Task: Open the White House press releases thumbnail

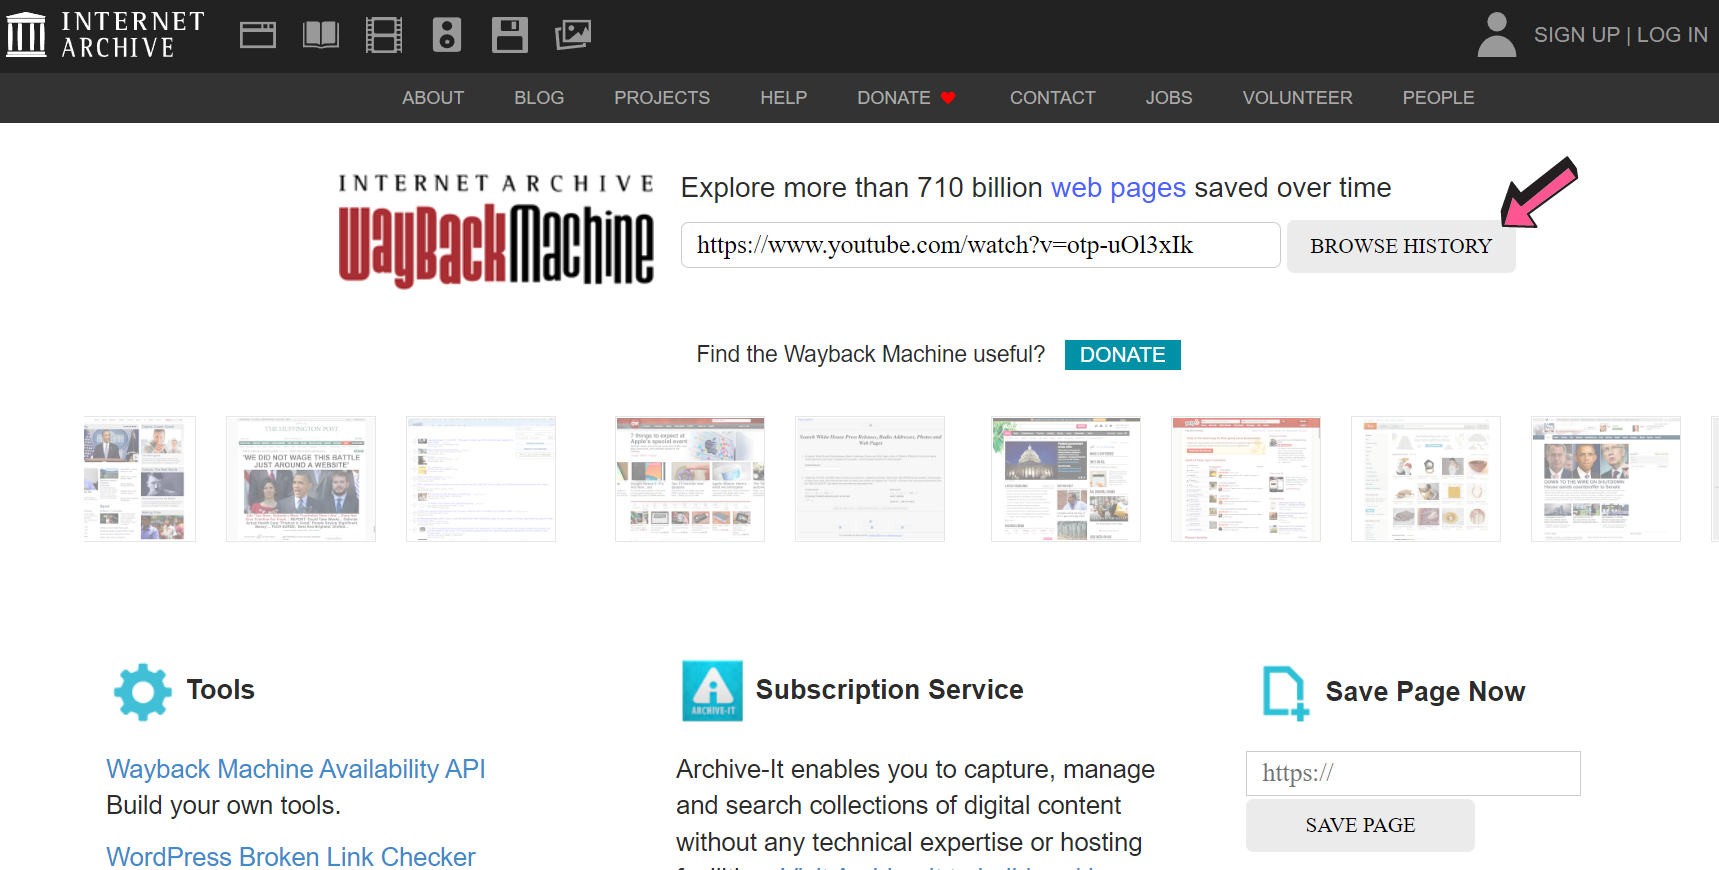Action: pos(870,479)
